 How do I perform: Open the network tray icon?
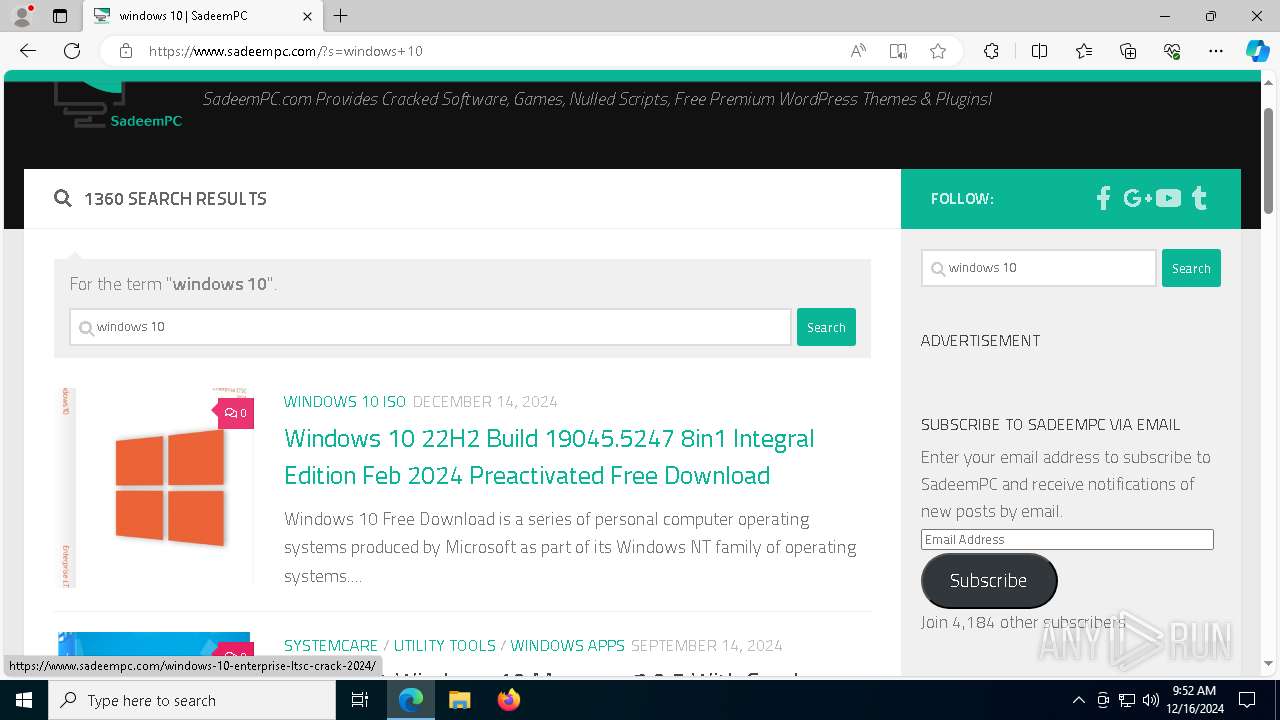click(1127, 700)
